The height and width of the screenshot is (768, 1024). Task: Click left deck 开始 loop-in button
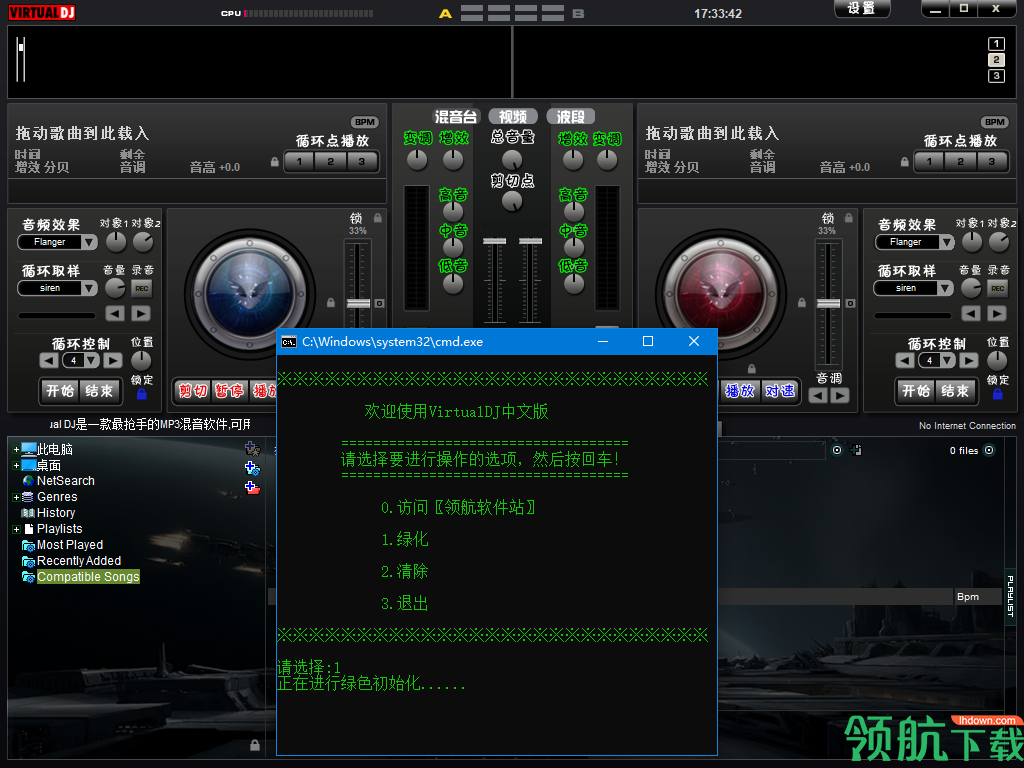tap(60, 391)
